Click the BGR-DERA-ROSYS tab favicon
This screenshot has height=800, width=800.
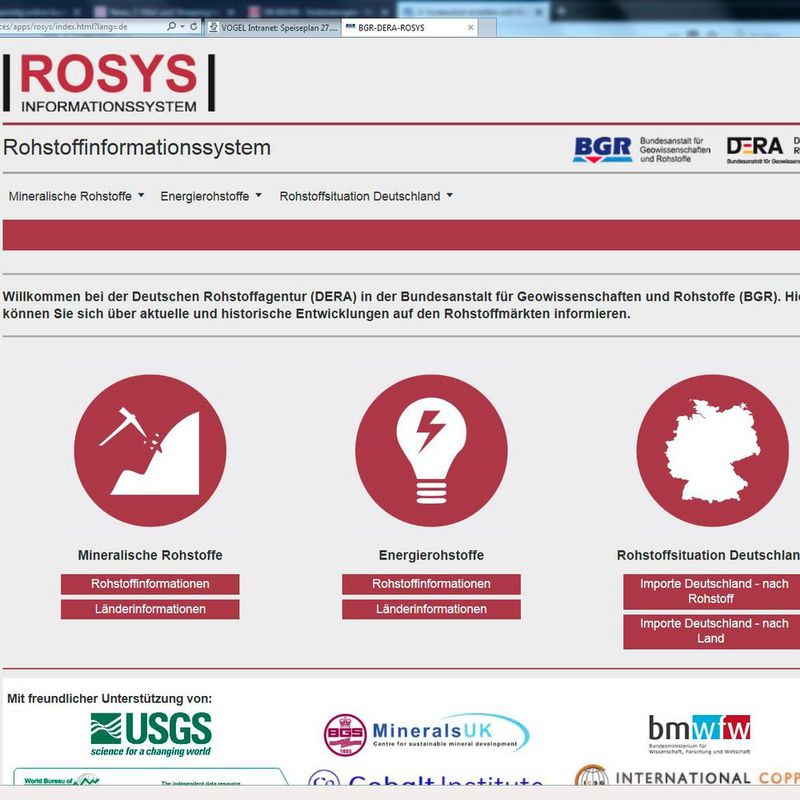pos(350,27)
